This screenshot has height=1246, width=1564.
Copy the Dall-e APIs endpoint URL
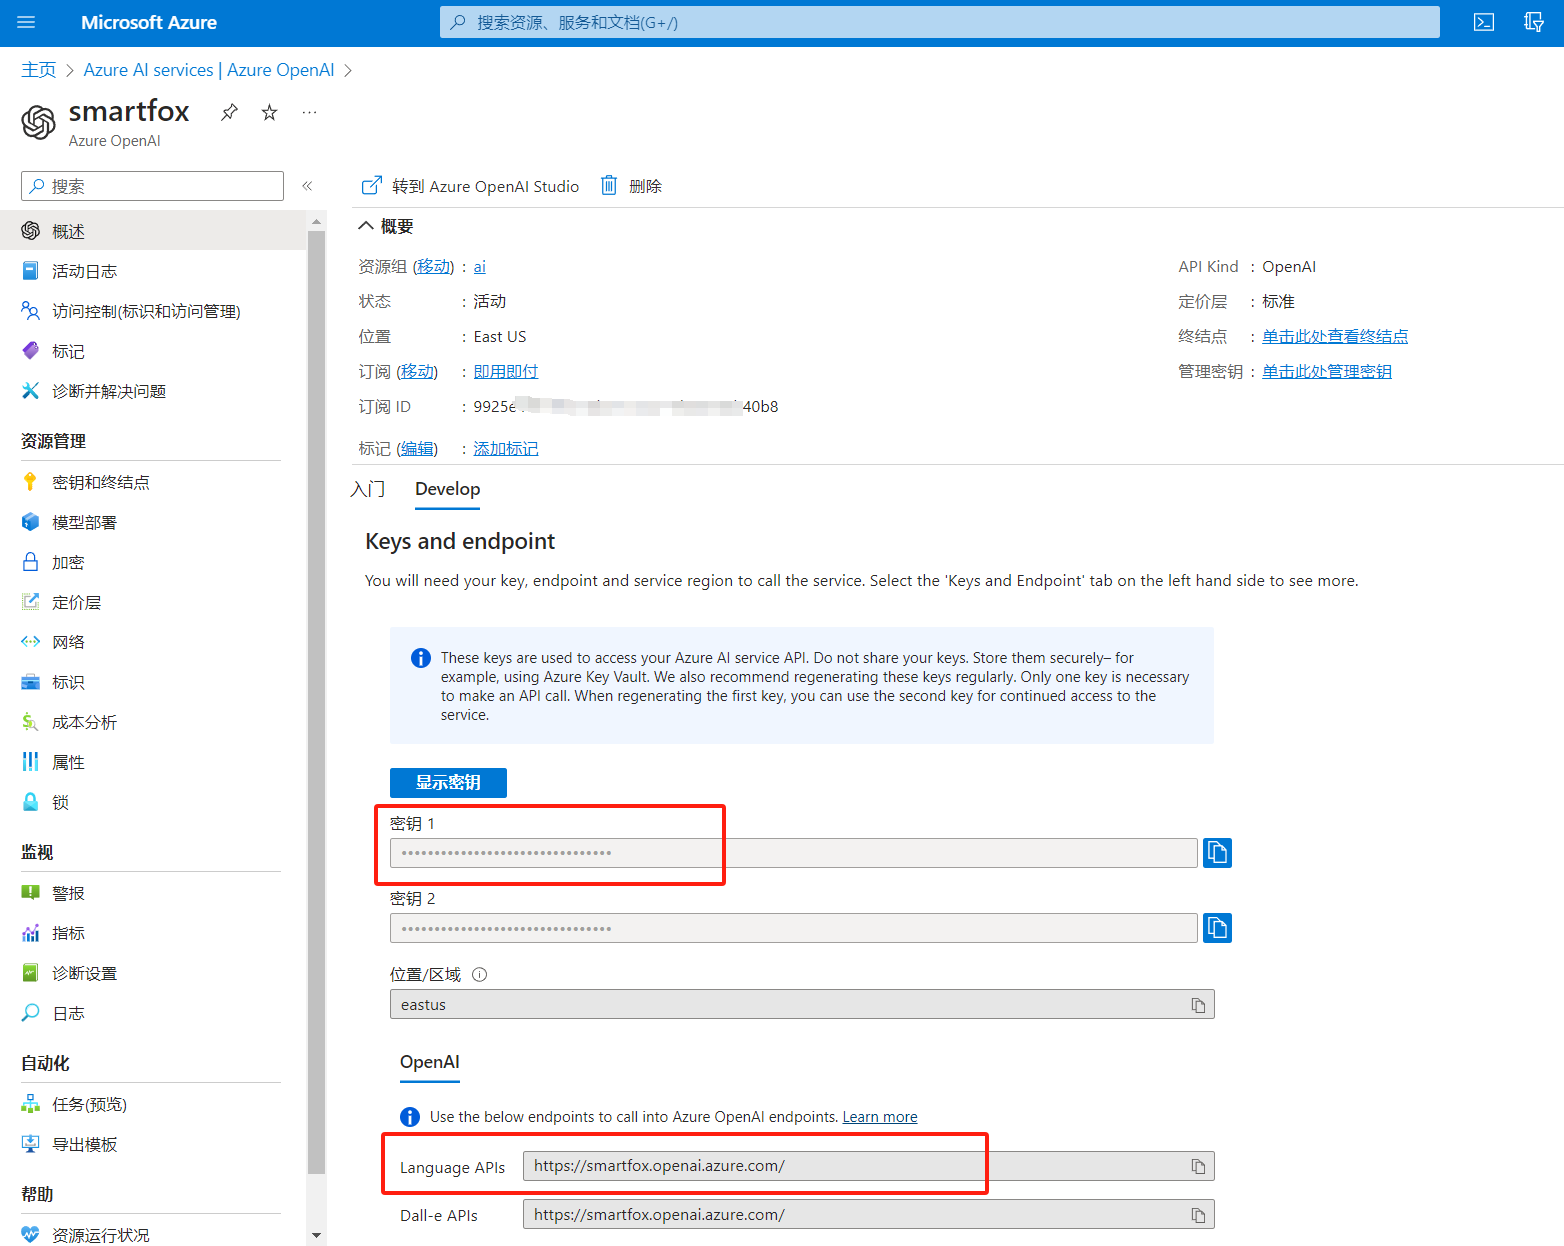pos(1198,1215)
